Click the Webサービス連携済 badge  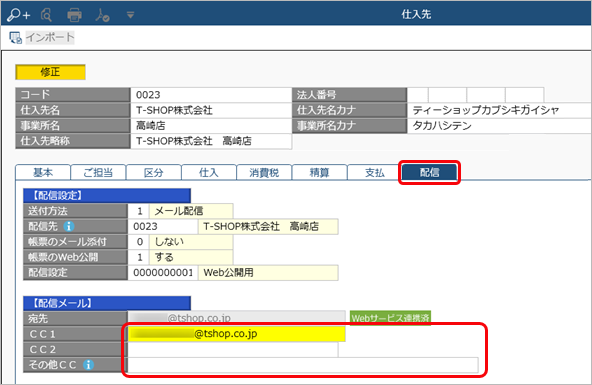390,318
